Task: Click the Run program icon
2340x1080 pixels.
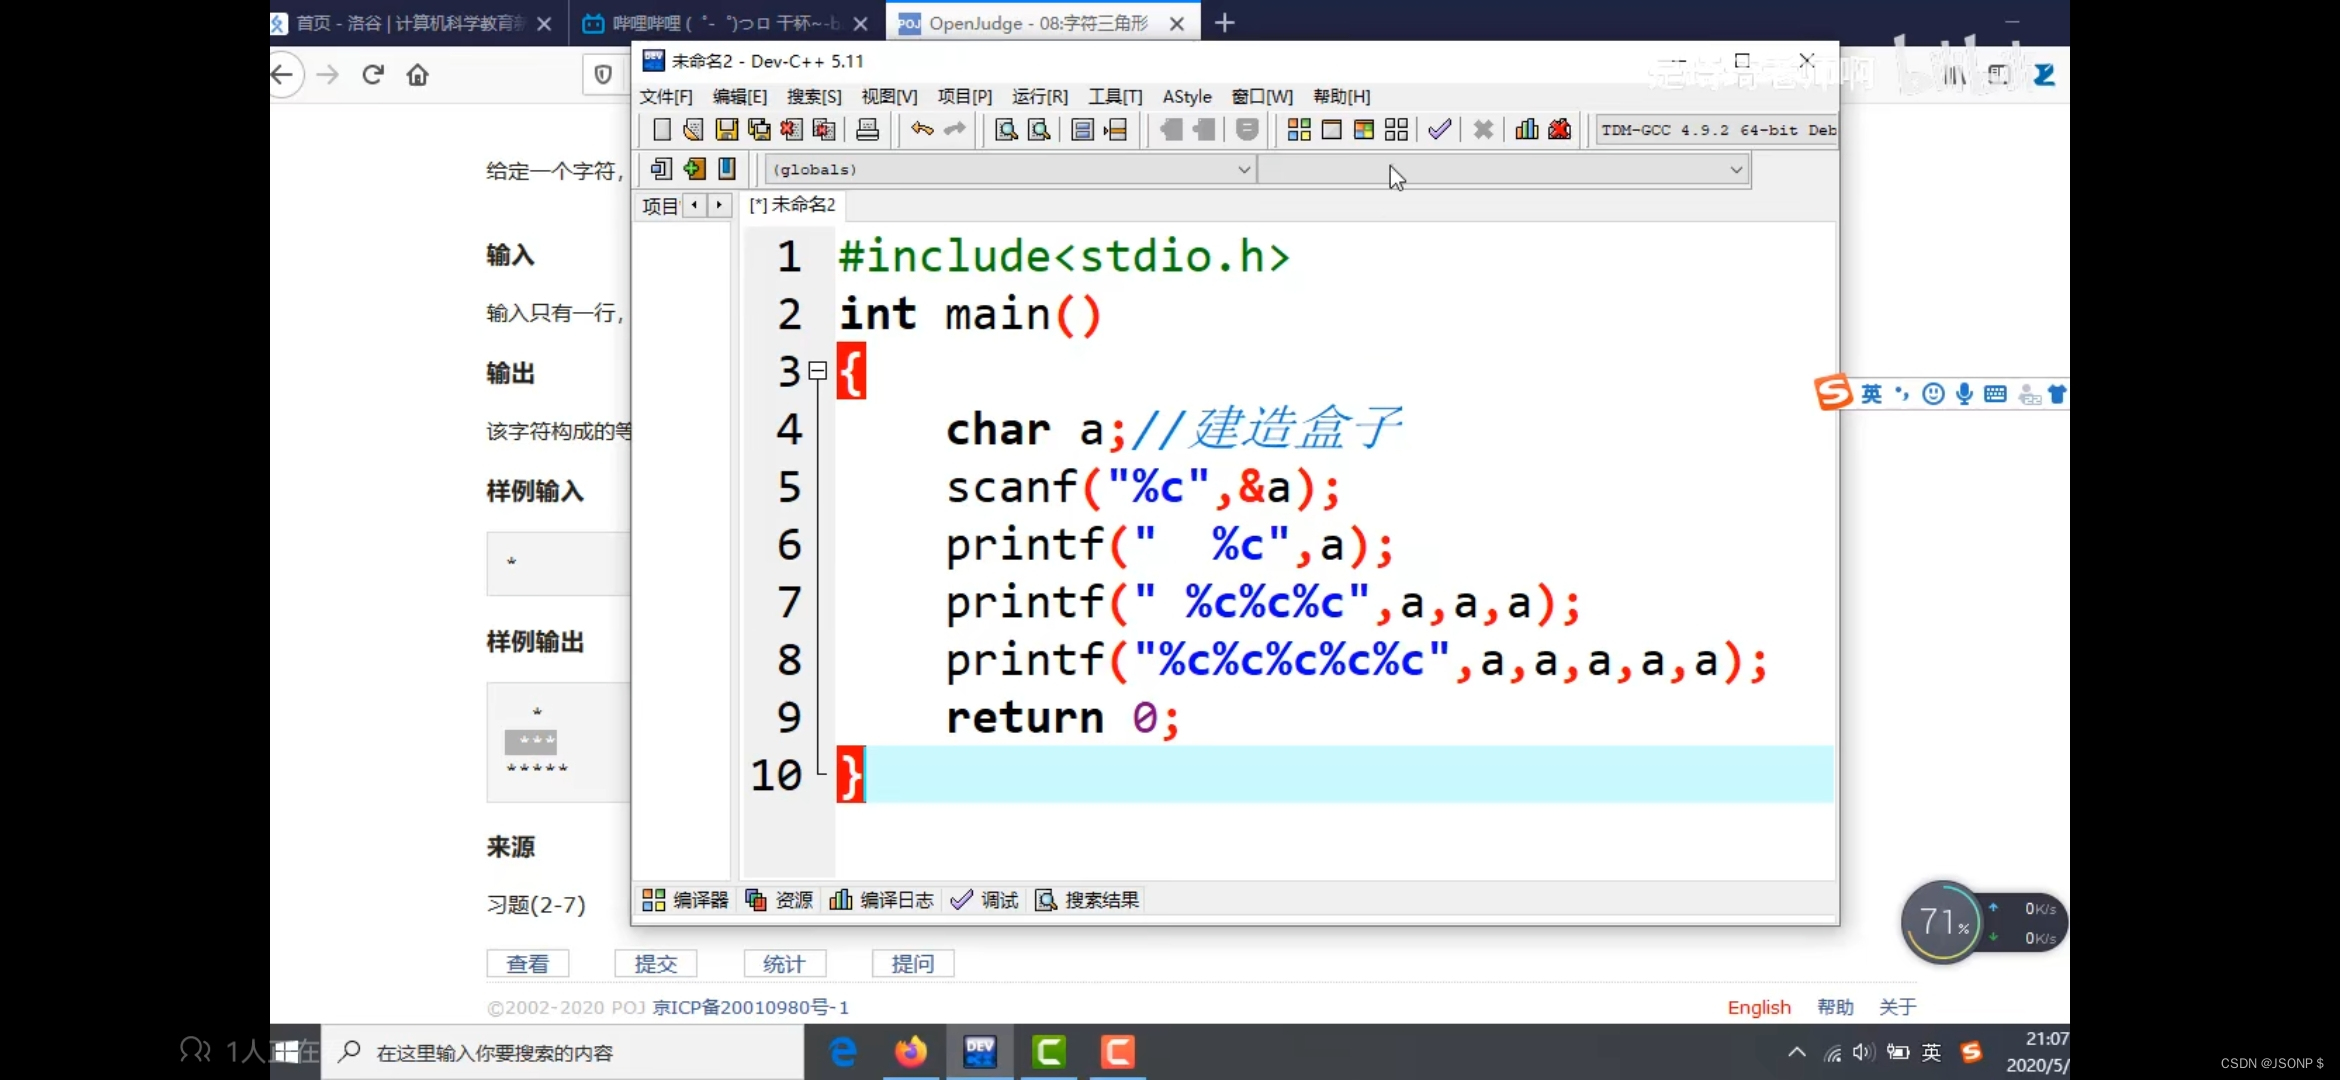Action: pyautogui.click(x=1331, y=130)
